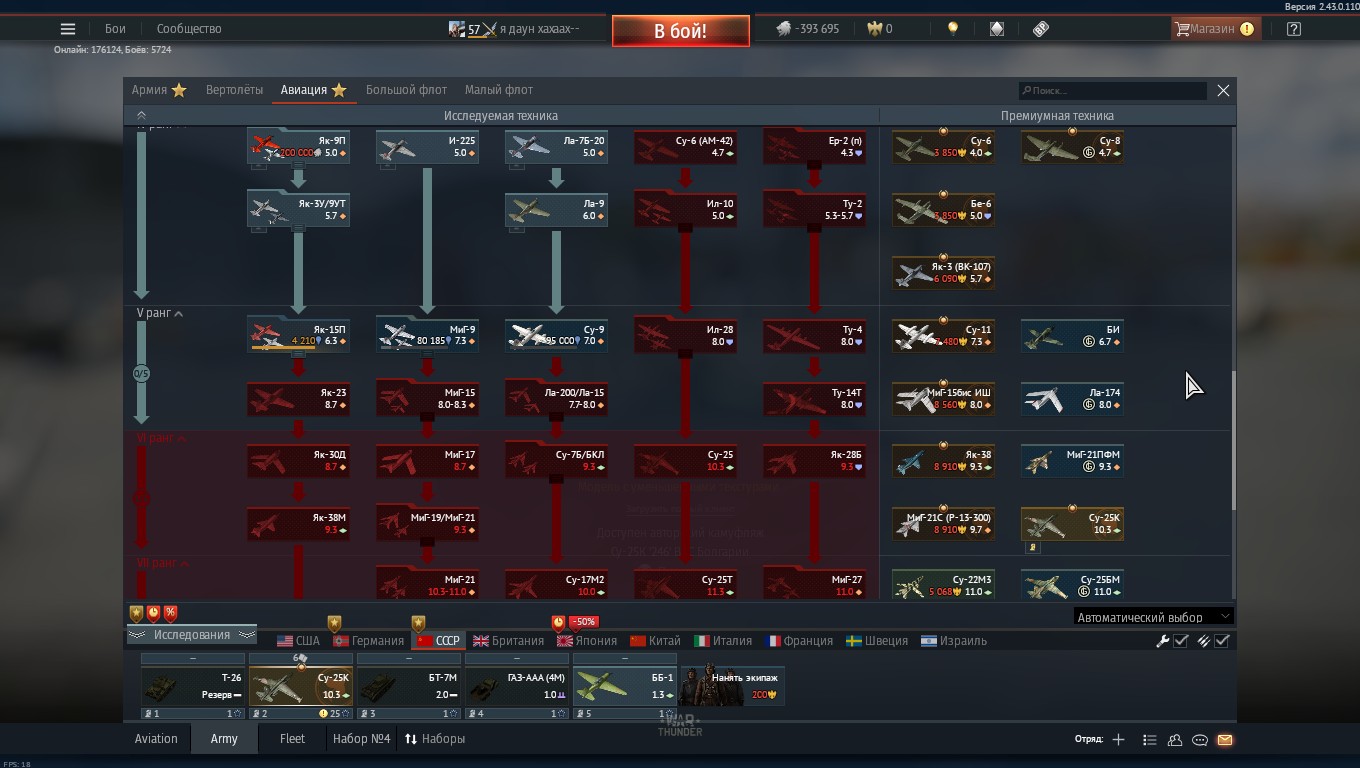The height and width of the screenshot is (768, 1360).
Task: Open the tickets icon in top bar
Action: coord(1041,29)
